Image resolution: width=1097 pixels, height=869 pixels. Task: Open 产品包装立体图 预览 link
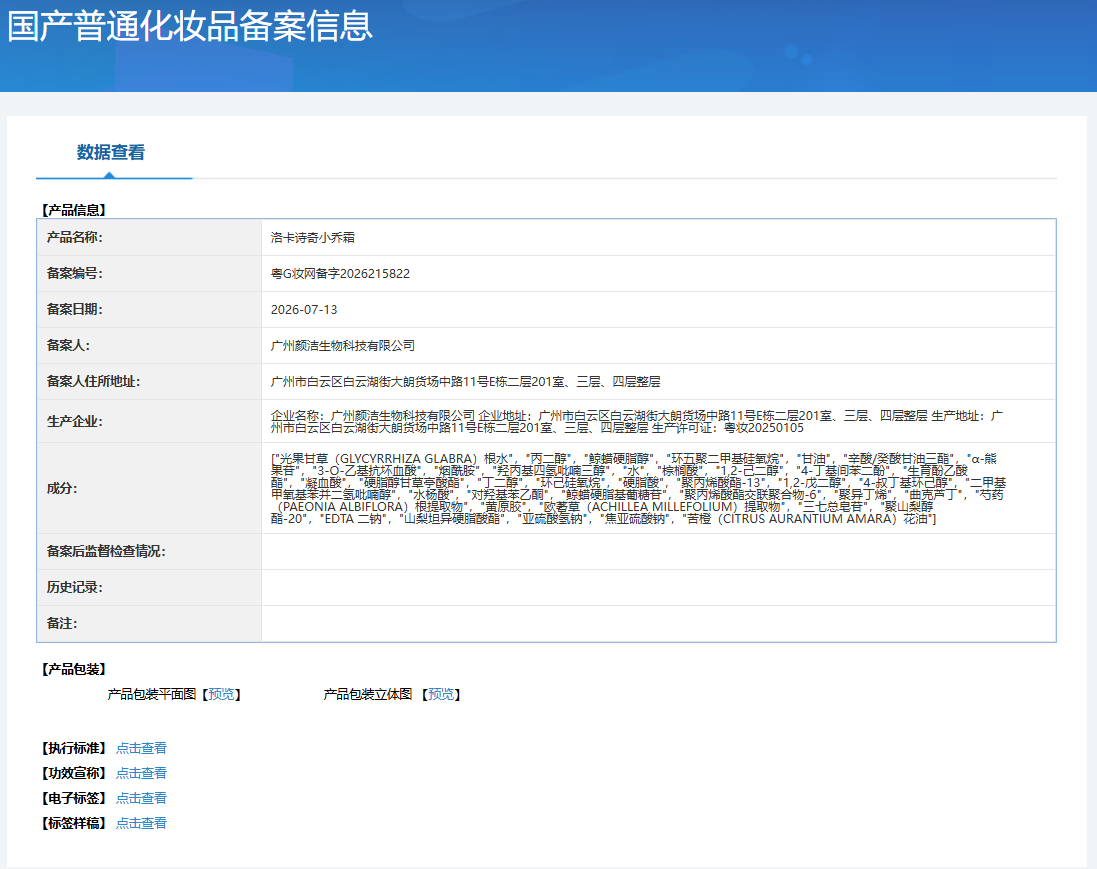tap(441, 694)
